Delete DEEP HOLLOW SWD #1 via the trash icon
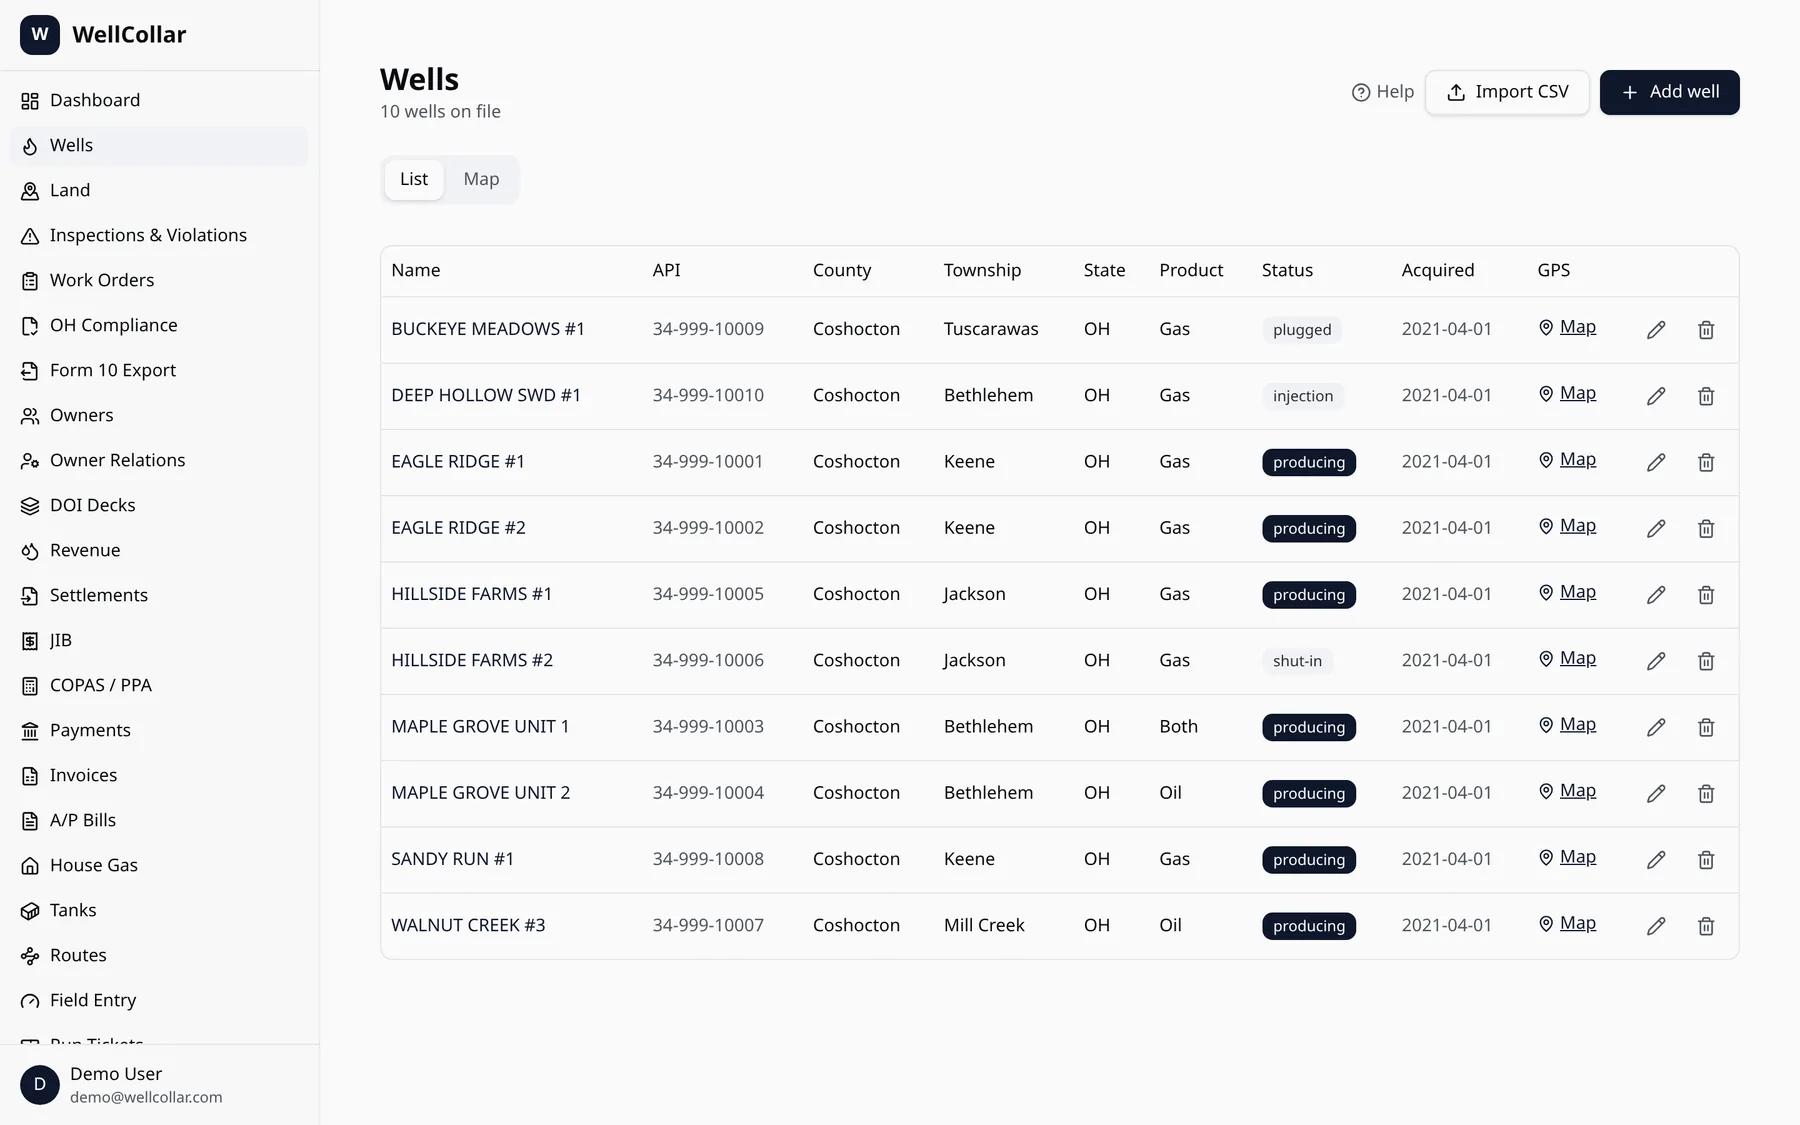The image size is (1800, 1125). [1706, 396]
